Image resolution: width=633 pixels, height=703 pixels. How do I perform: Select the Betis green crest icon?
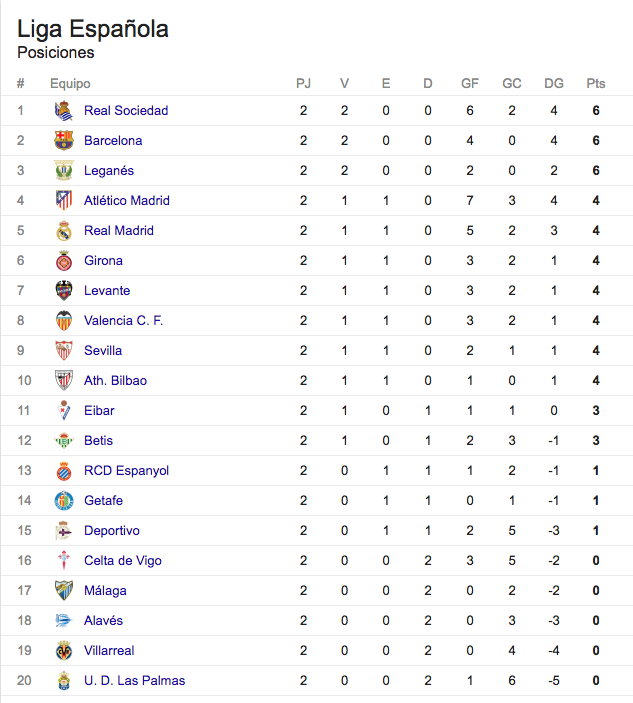64,441
